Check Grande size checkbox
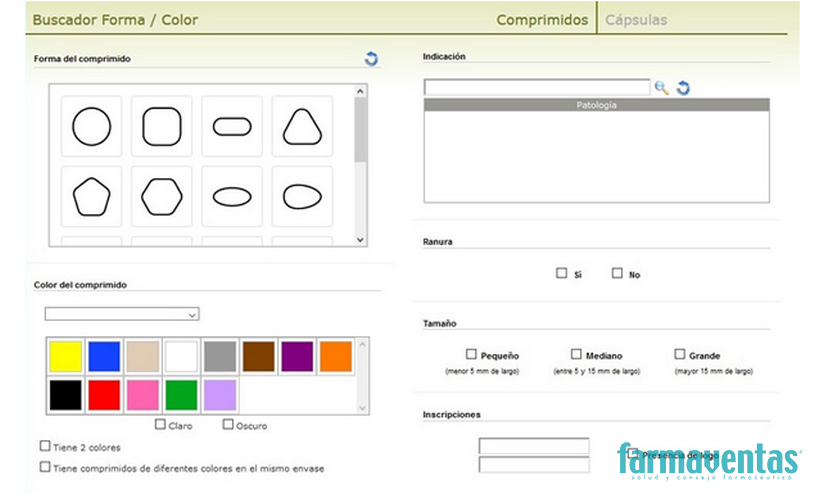The width and height of the screenshot is (824, 495). pos(680,354)
